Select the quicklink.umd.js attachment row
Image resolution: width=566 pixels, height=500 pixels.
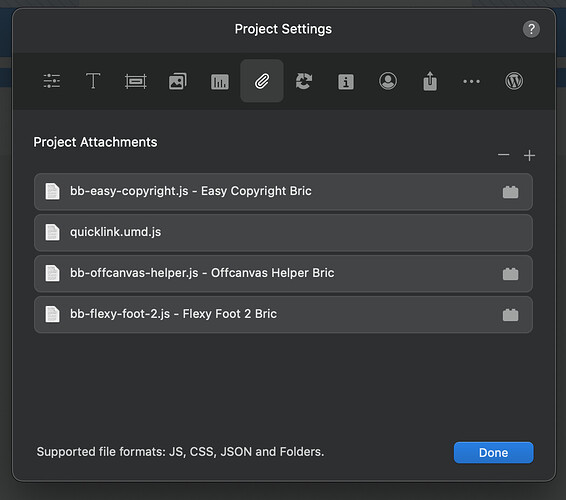(x=283, y=232)
